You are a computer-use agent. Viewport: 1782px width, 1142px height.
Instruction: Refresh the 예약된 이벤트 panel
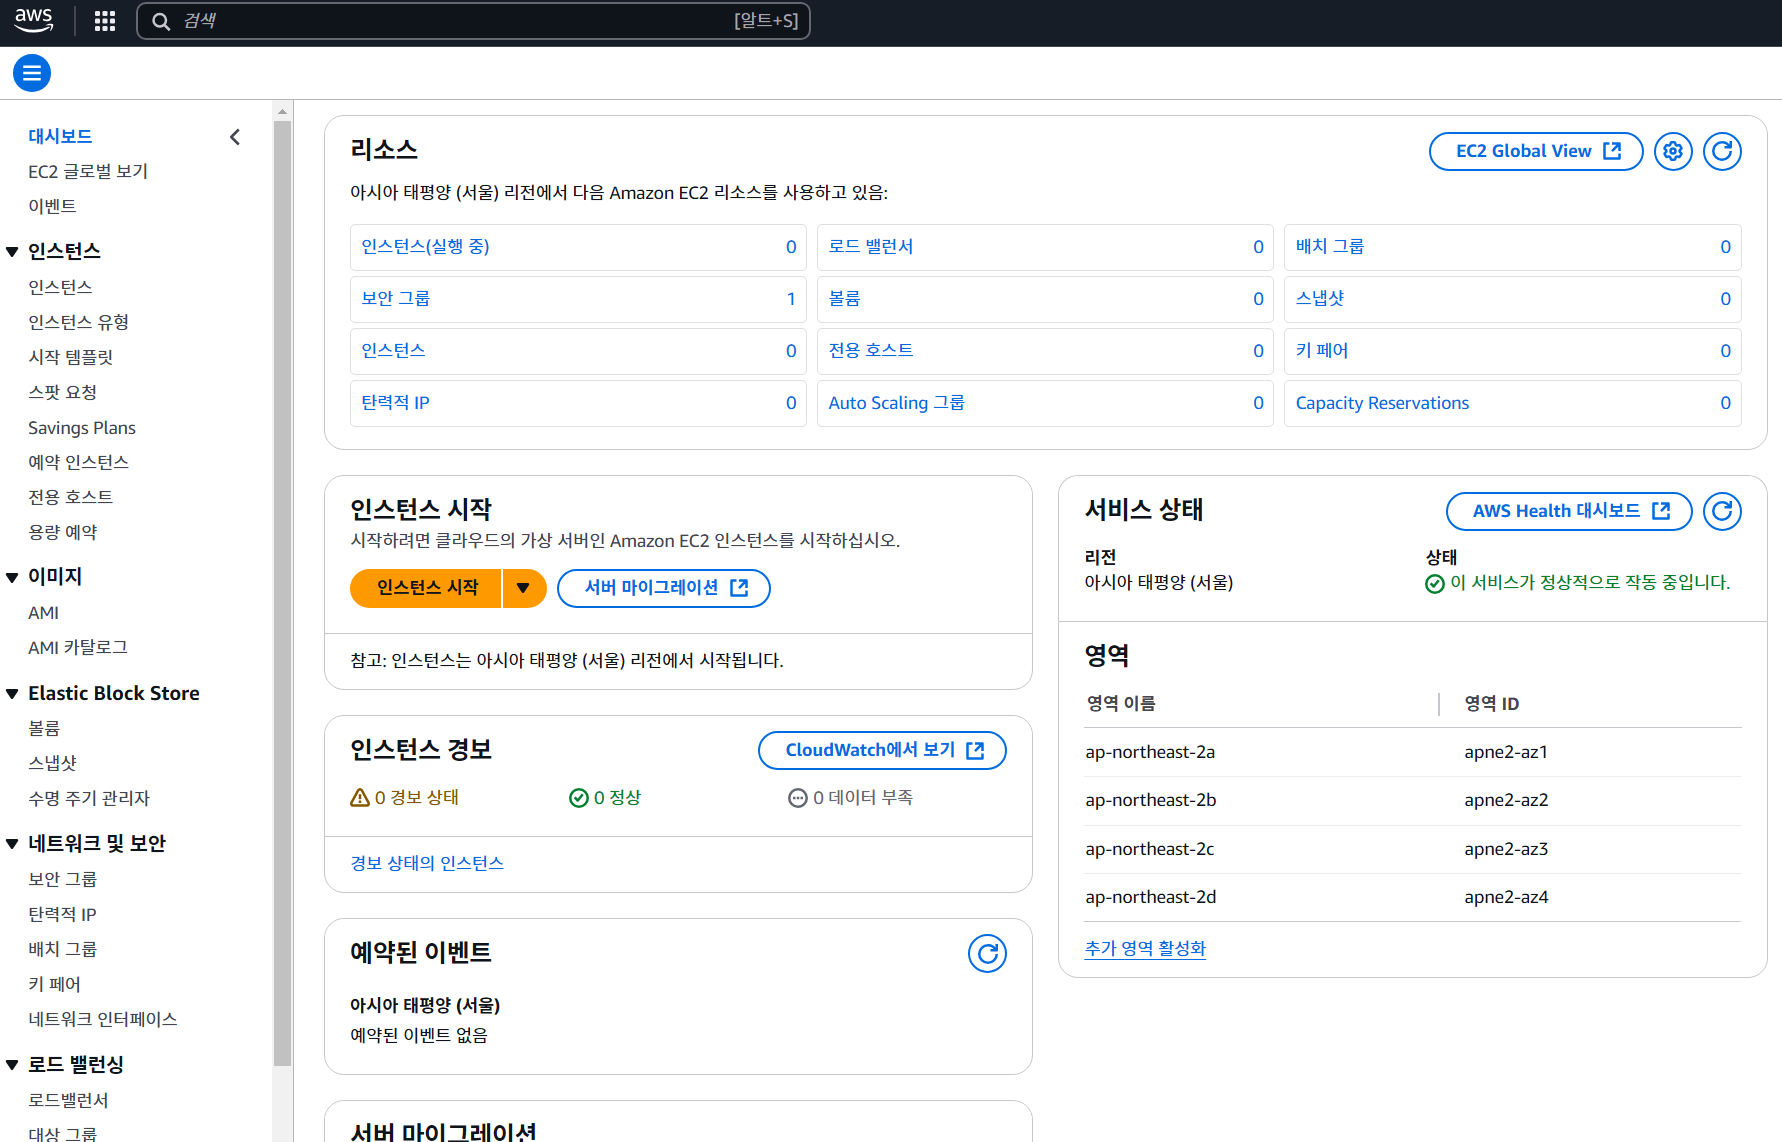(987, 953)
